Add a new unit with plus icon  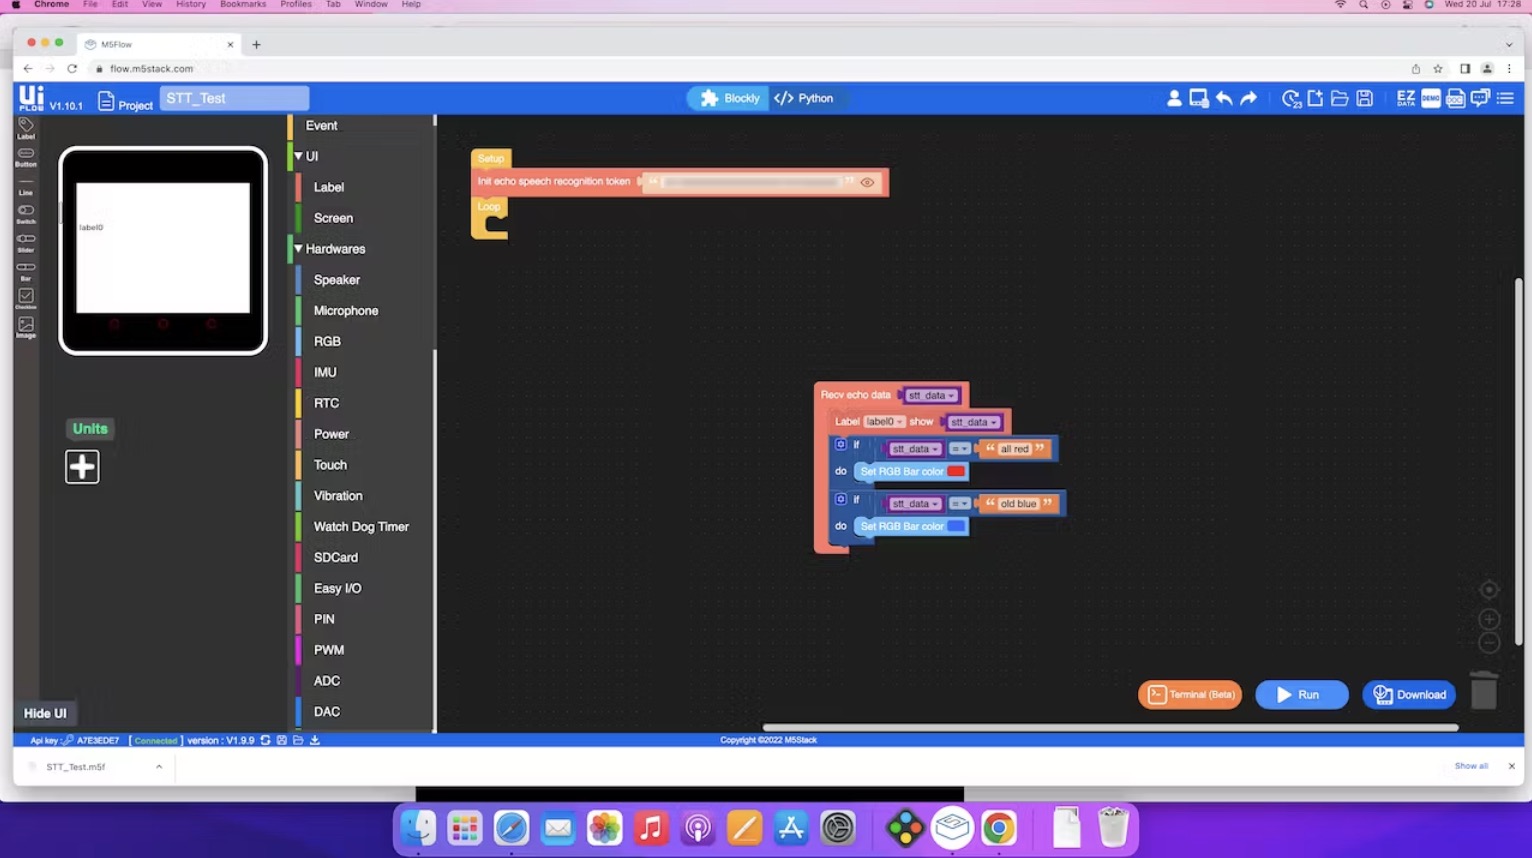click(x=82, y=467)
